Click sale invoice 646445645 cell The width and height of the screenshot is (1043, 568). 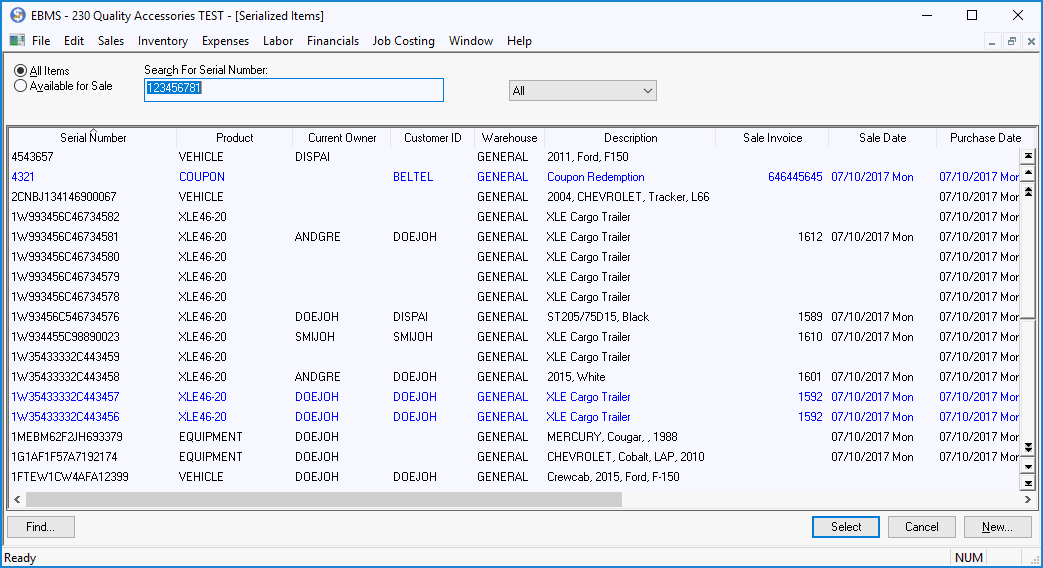click(x=795, y=177)
